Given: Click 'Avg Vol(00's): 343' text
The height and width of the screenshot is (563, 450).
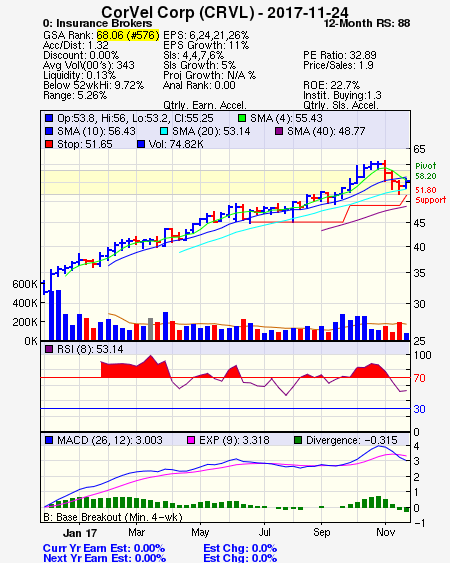Looking at the screenshot, I should click(x=89, y=65).
